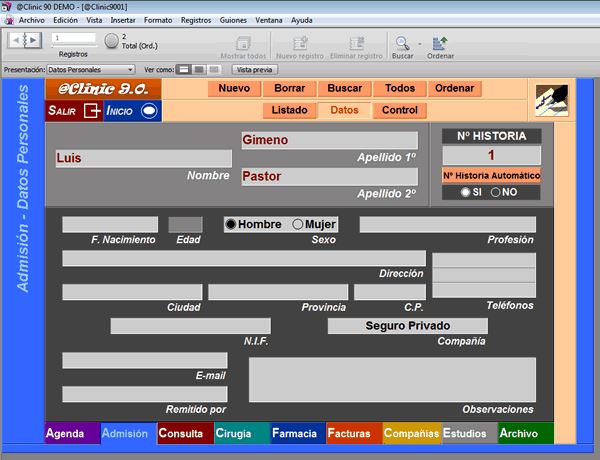This screenshot has width=600, height=460.
Task: Click the Buscar magnifier toolbar icon
Action: [x=402, y=43]
